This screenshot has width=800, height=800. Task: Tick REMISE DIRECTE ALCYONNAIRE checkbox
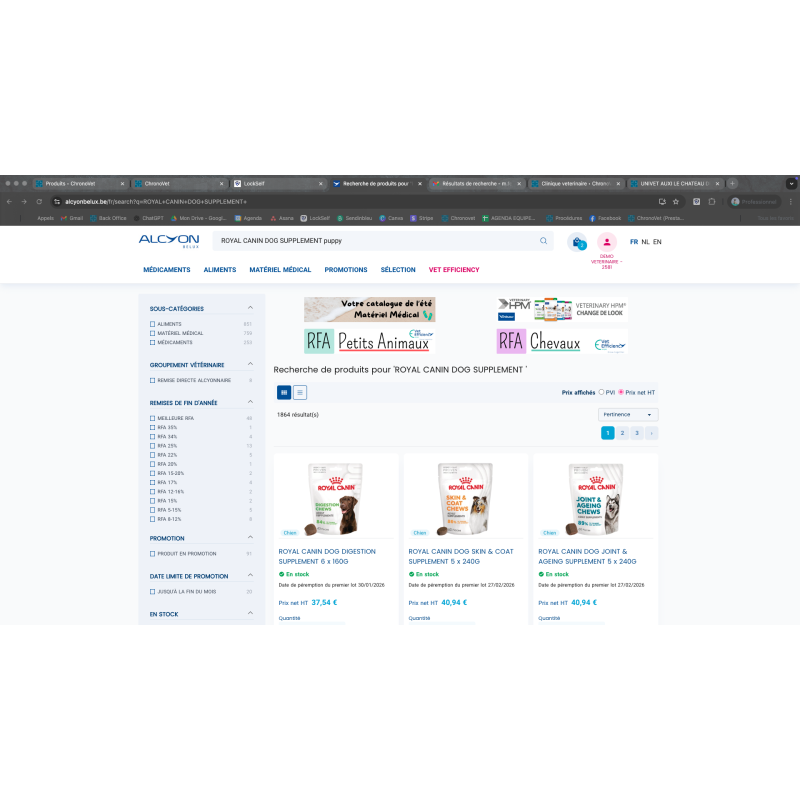[152, 380]
